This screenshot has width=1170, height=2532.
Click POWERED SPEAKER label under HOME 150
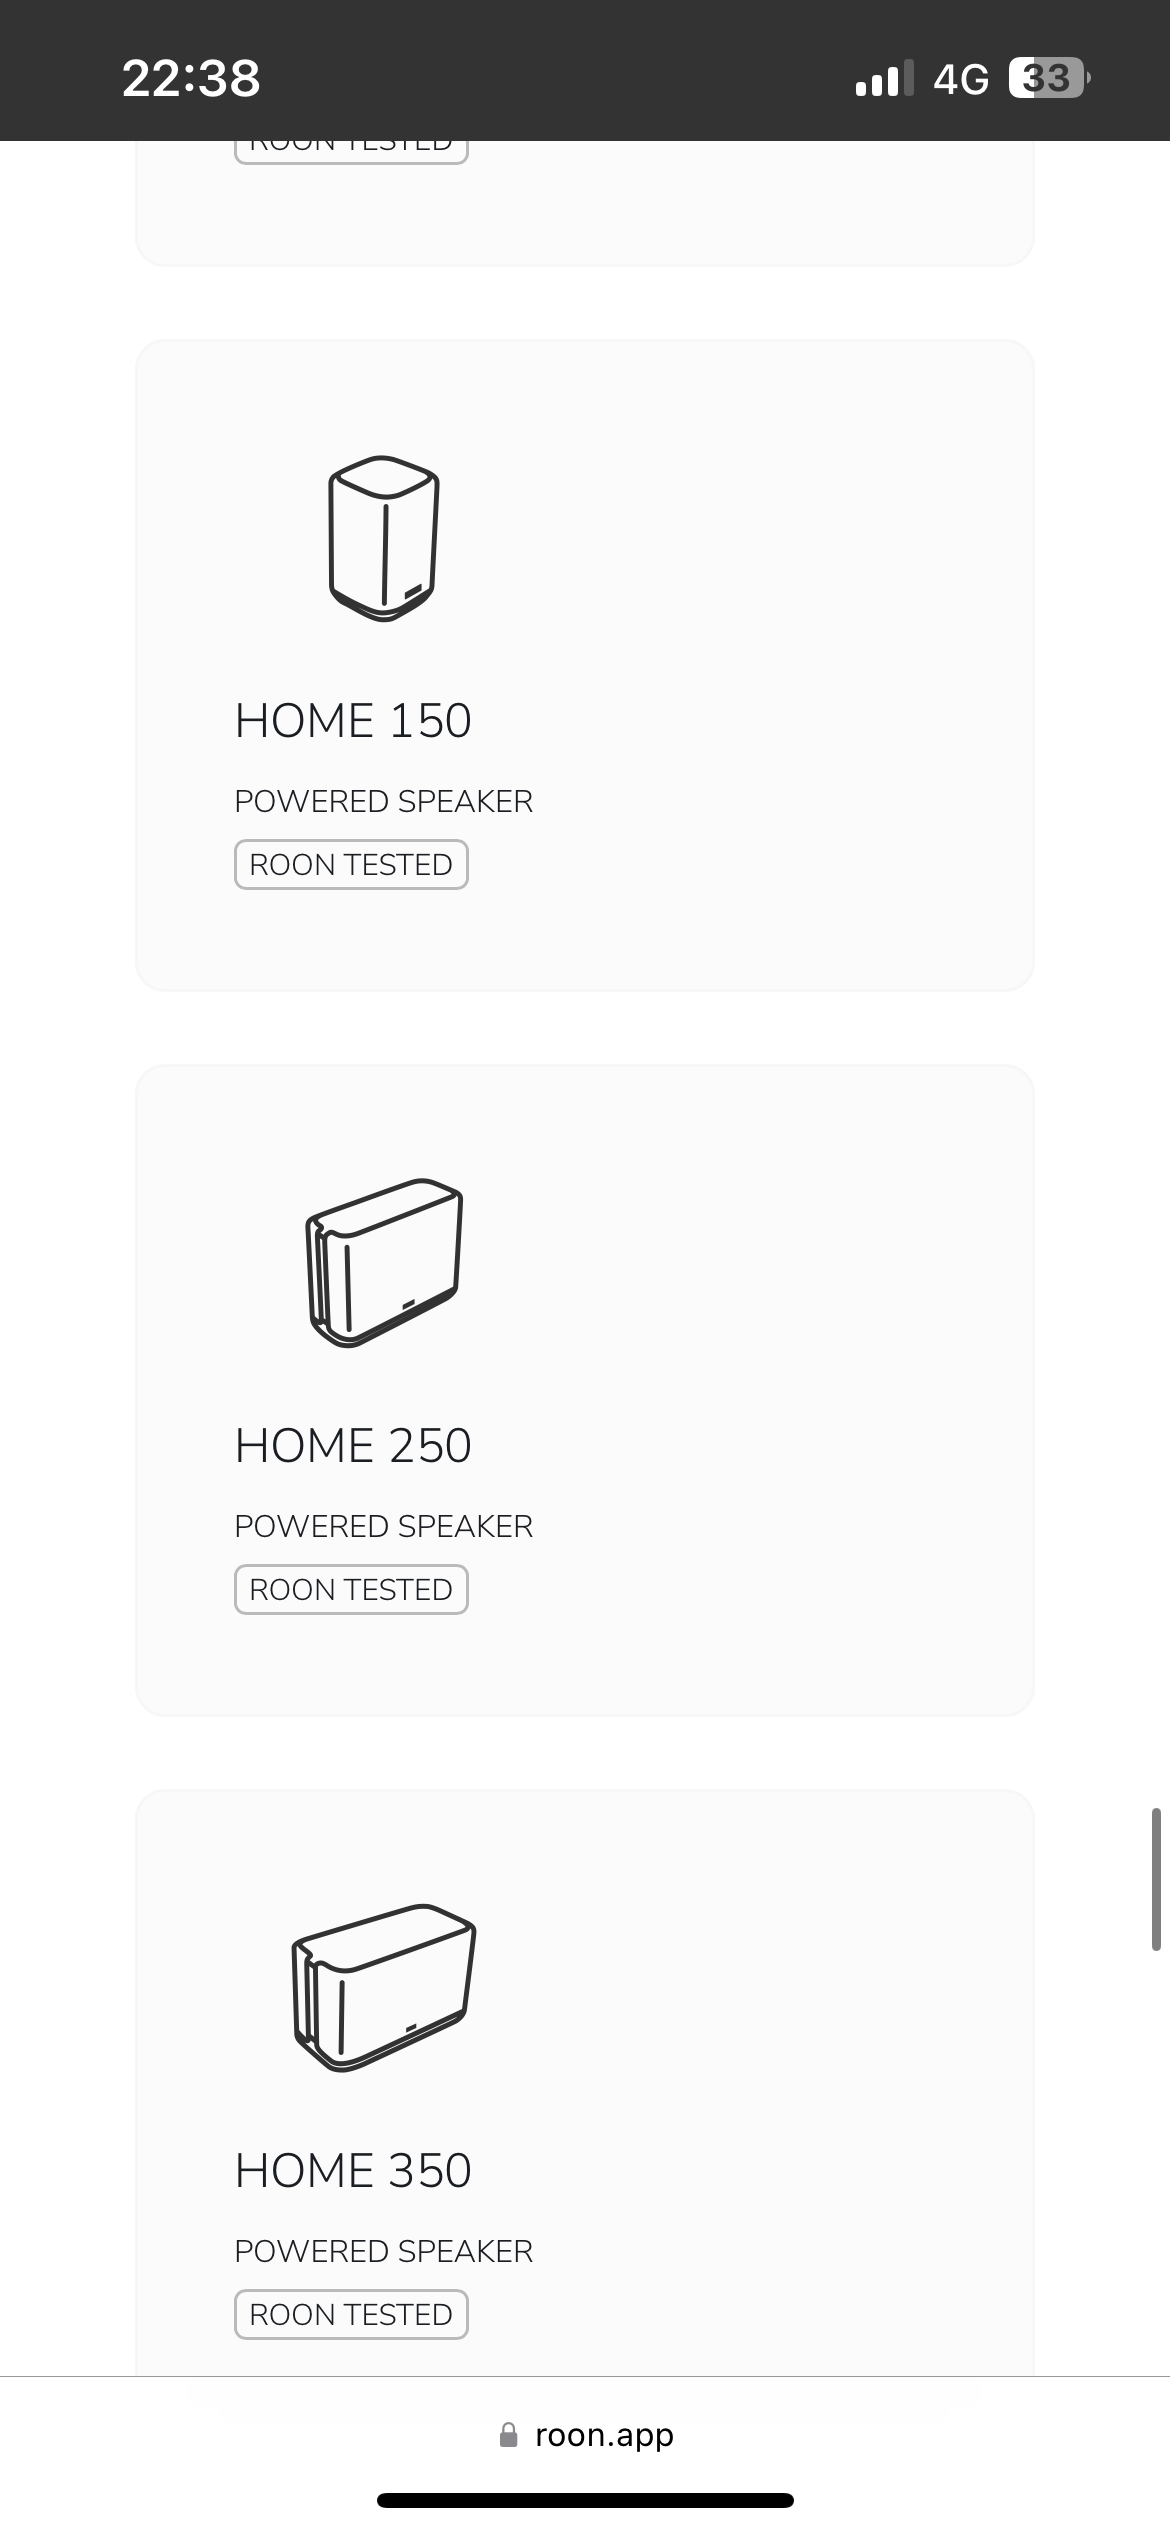[x=384, y=801]
